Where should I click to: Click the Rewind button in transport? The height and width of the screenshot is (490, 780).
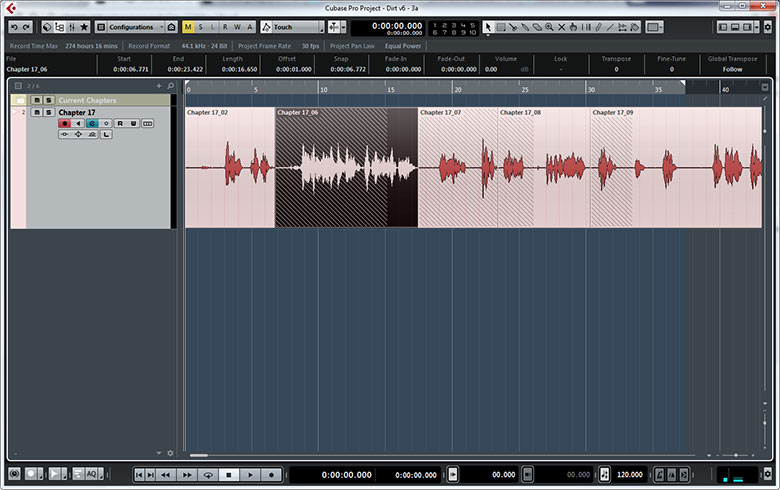point(166,475)
